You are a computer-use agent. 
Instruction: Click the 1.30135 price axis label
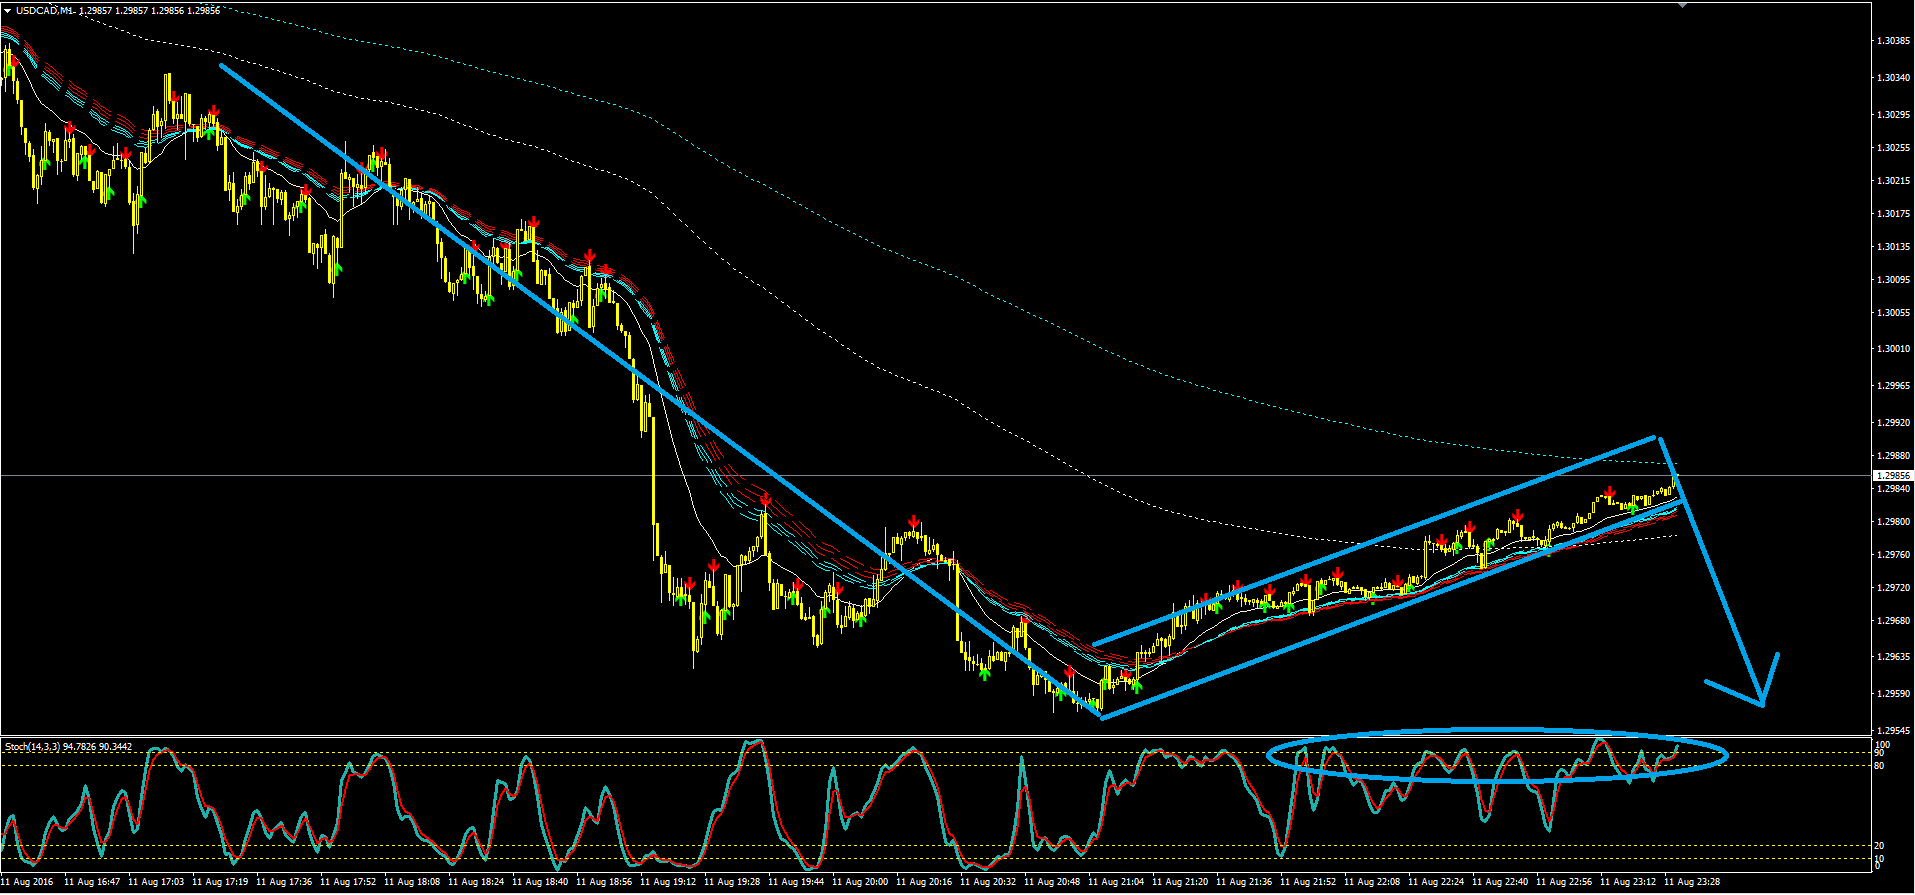point(1894,246)
